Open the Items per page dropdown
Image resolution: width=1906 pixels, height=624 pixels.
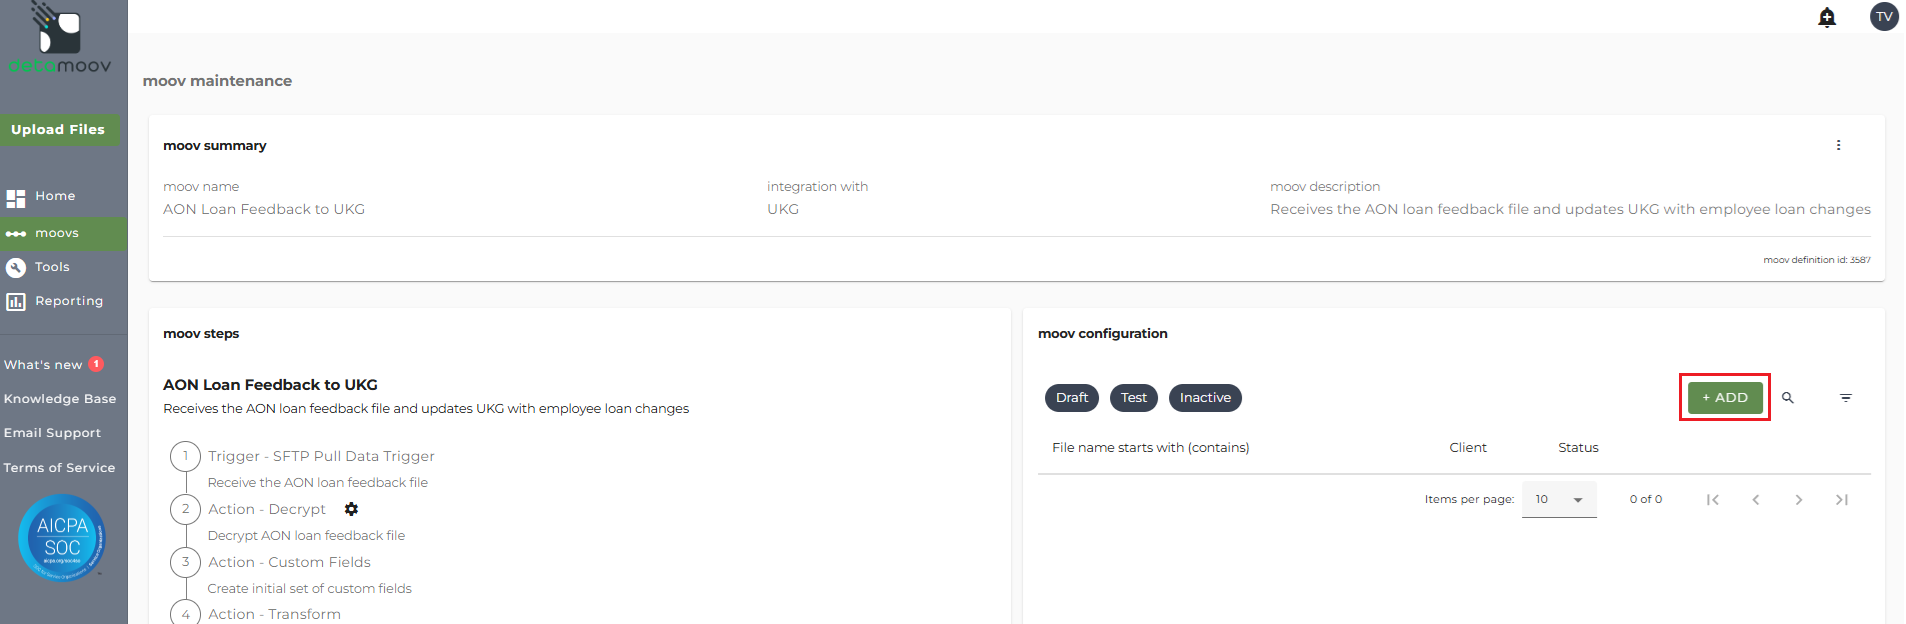[x=1559, y=499]
